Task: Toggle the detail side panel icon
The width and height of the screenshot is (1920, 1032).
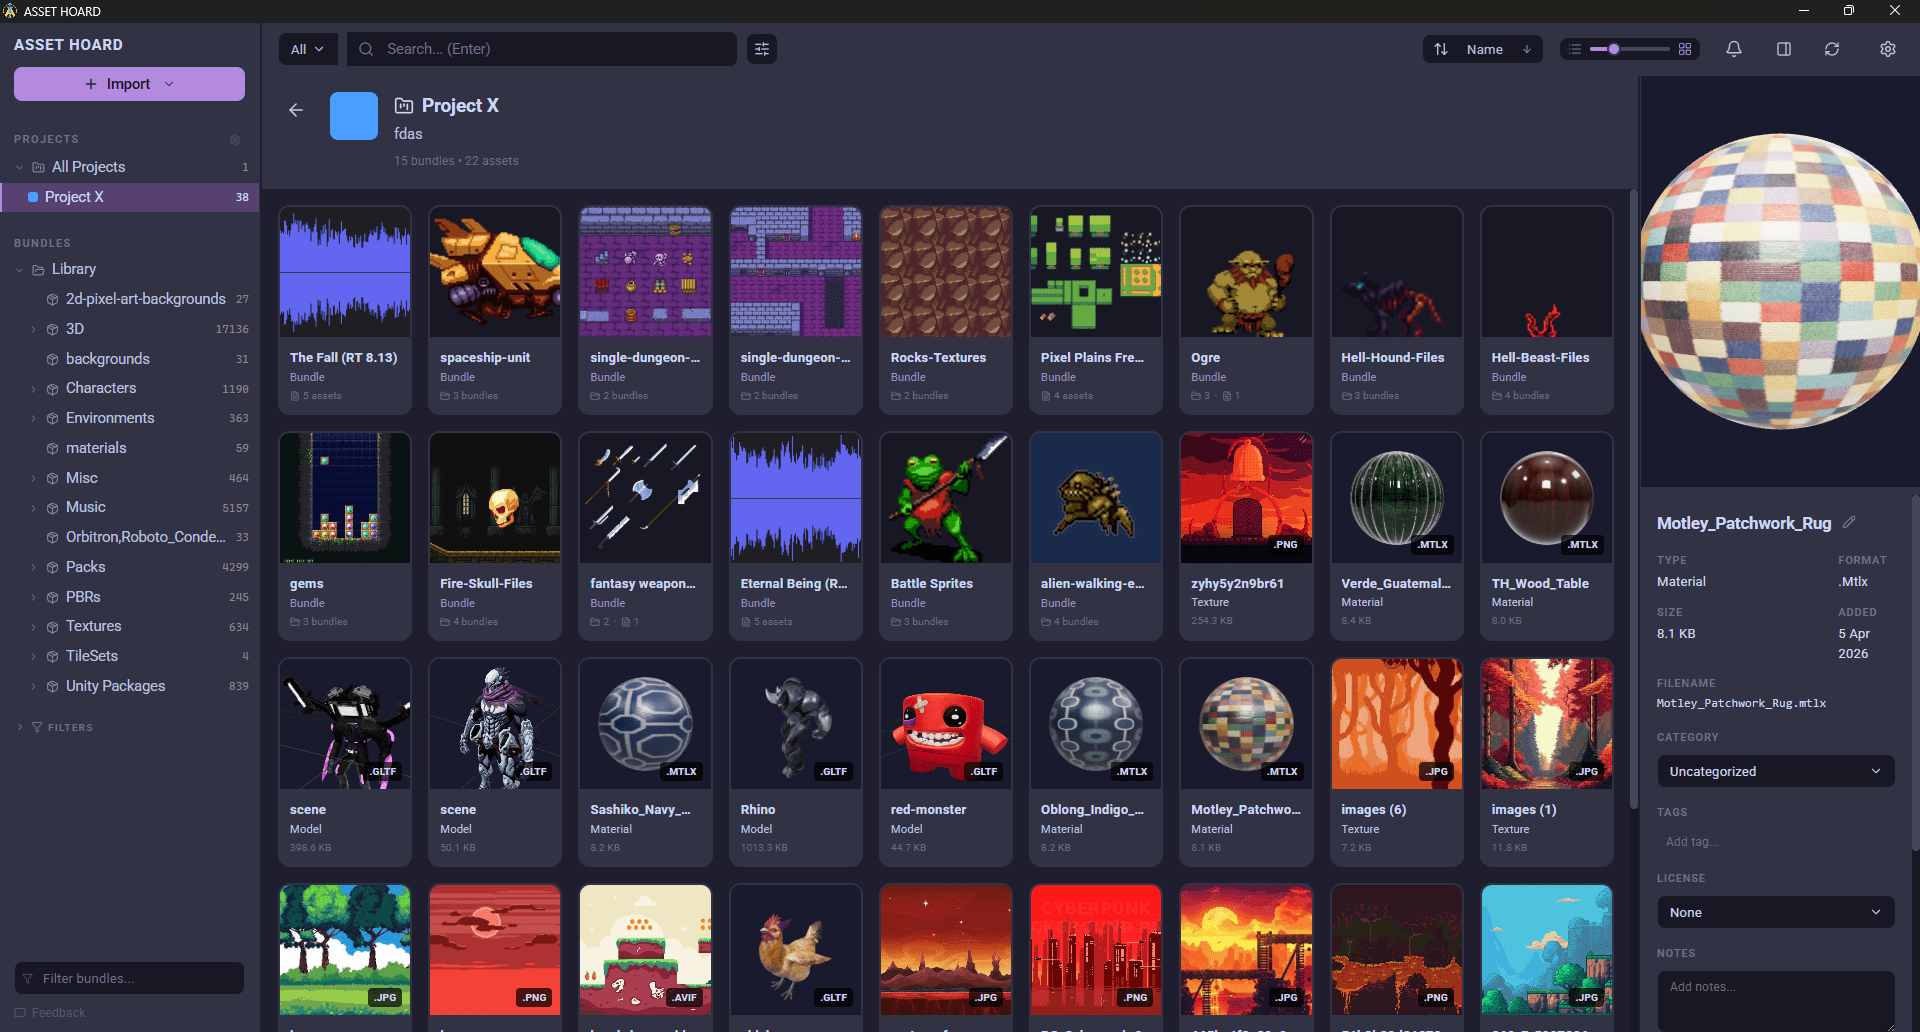Action: pos(1783,48)
